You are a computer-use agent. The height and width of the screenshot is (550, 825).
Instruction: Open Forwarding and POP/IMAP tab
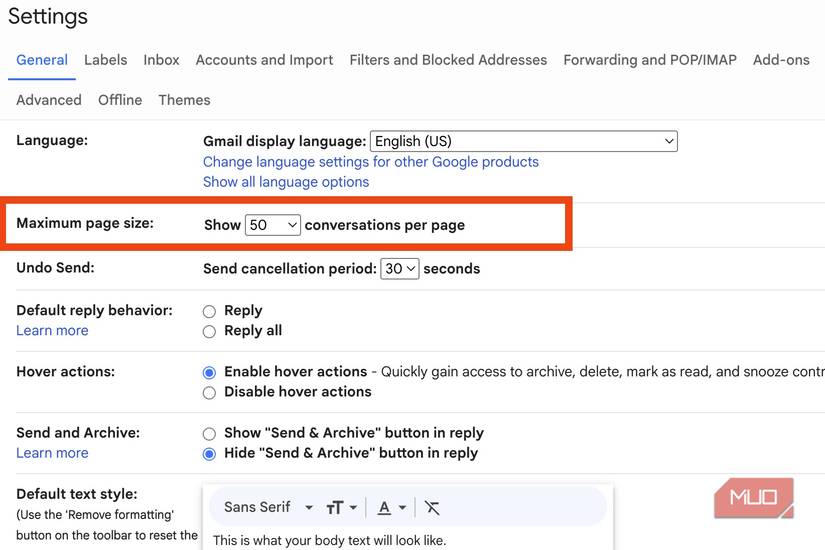coord(650,60)
